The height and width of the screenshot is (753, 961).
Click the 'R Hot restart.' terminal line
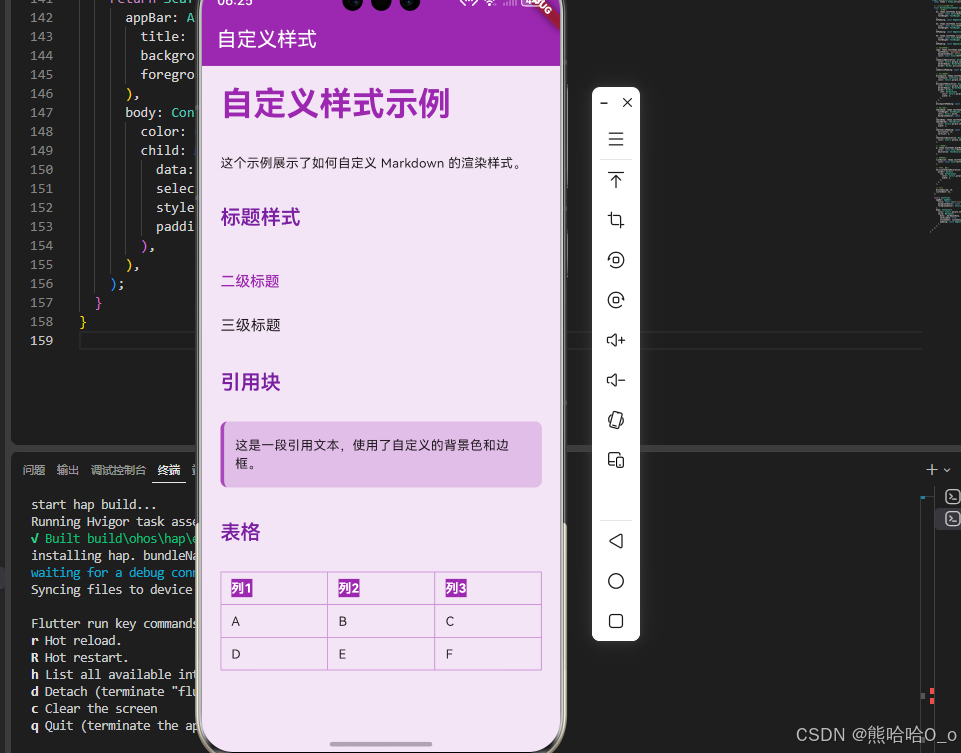click(x=80, y=657)
